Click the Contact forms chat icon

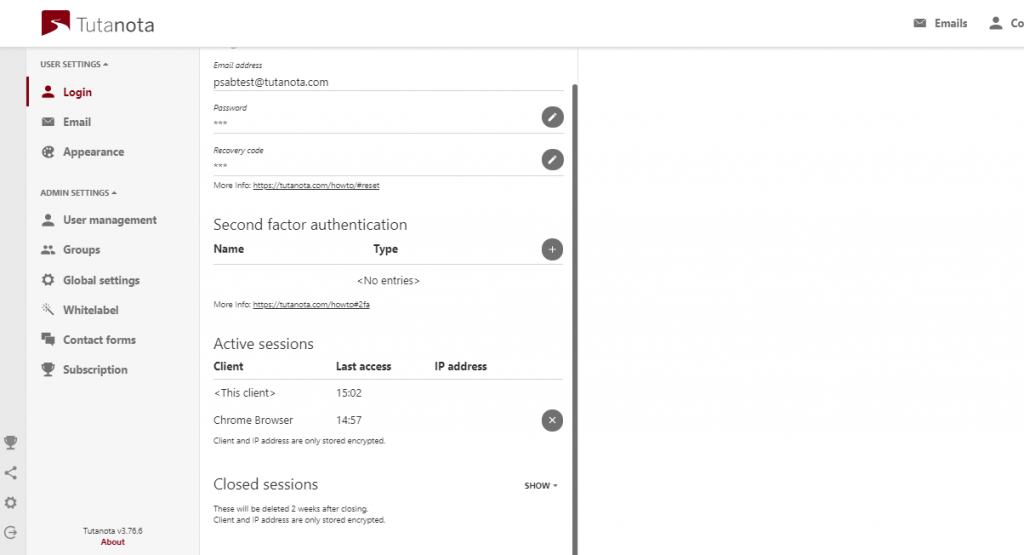click(48, 339)
